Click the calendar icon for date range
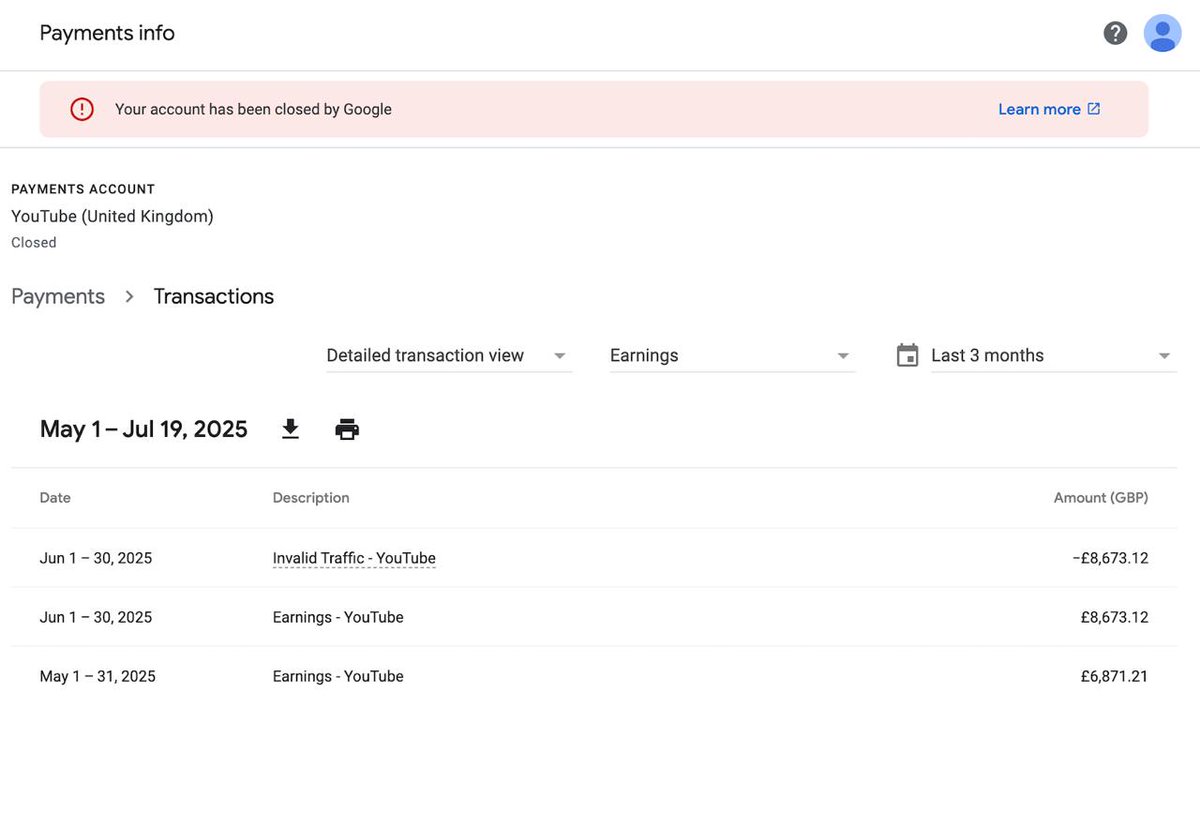1200x829 pixels. point(907,356)
